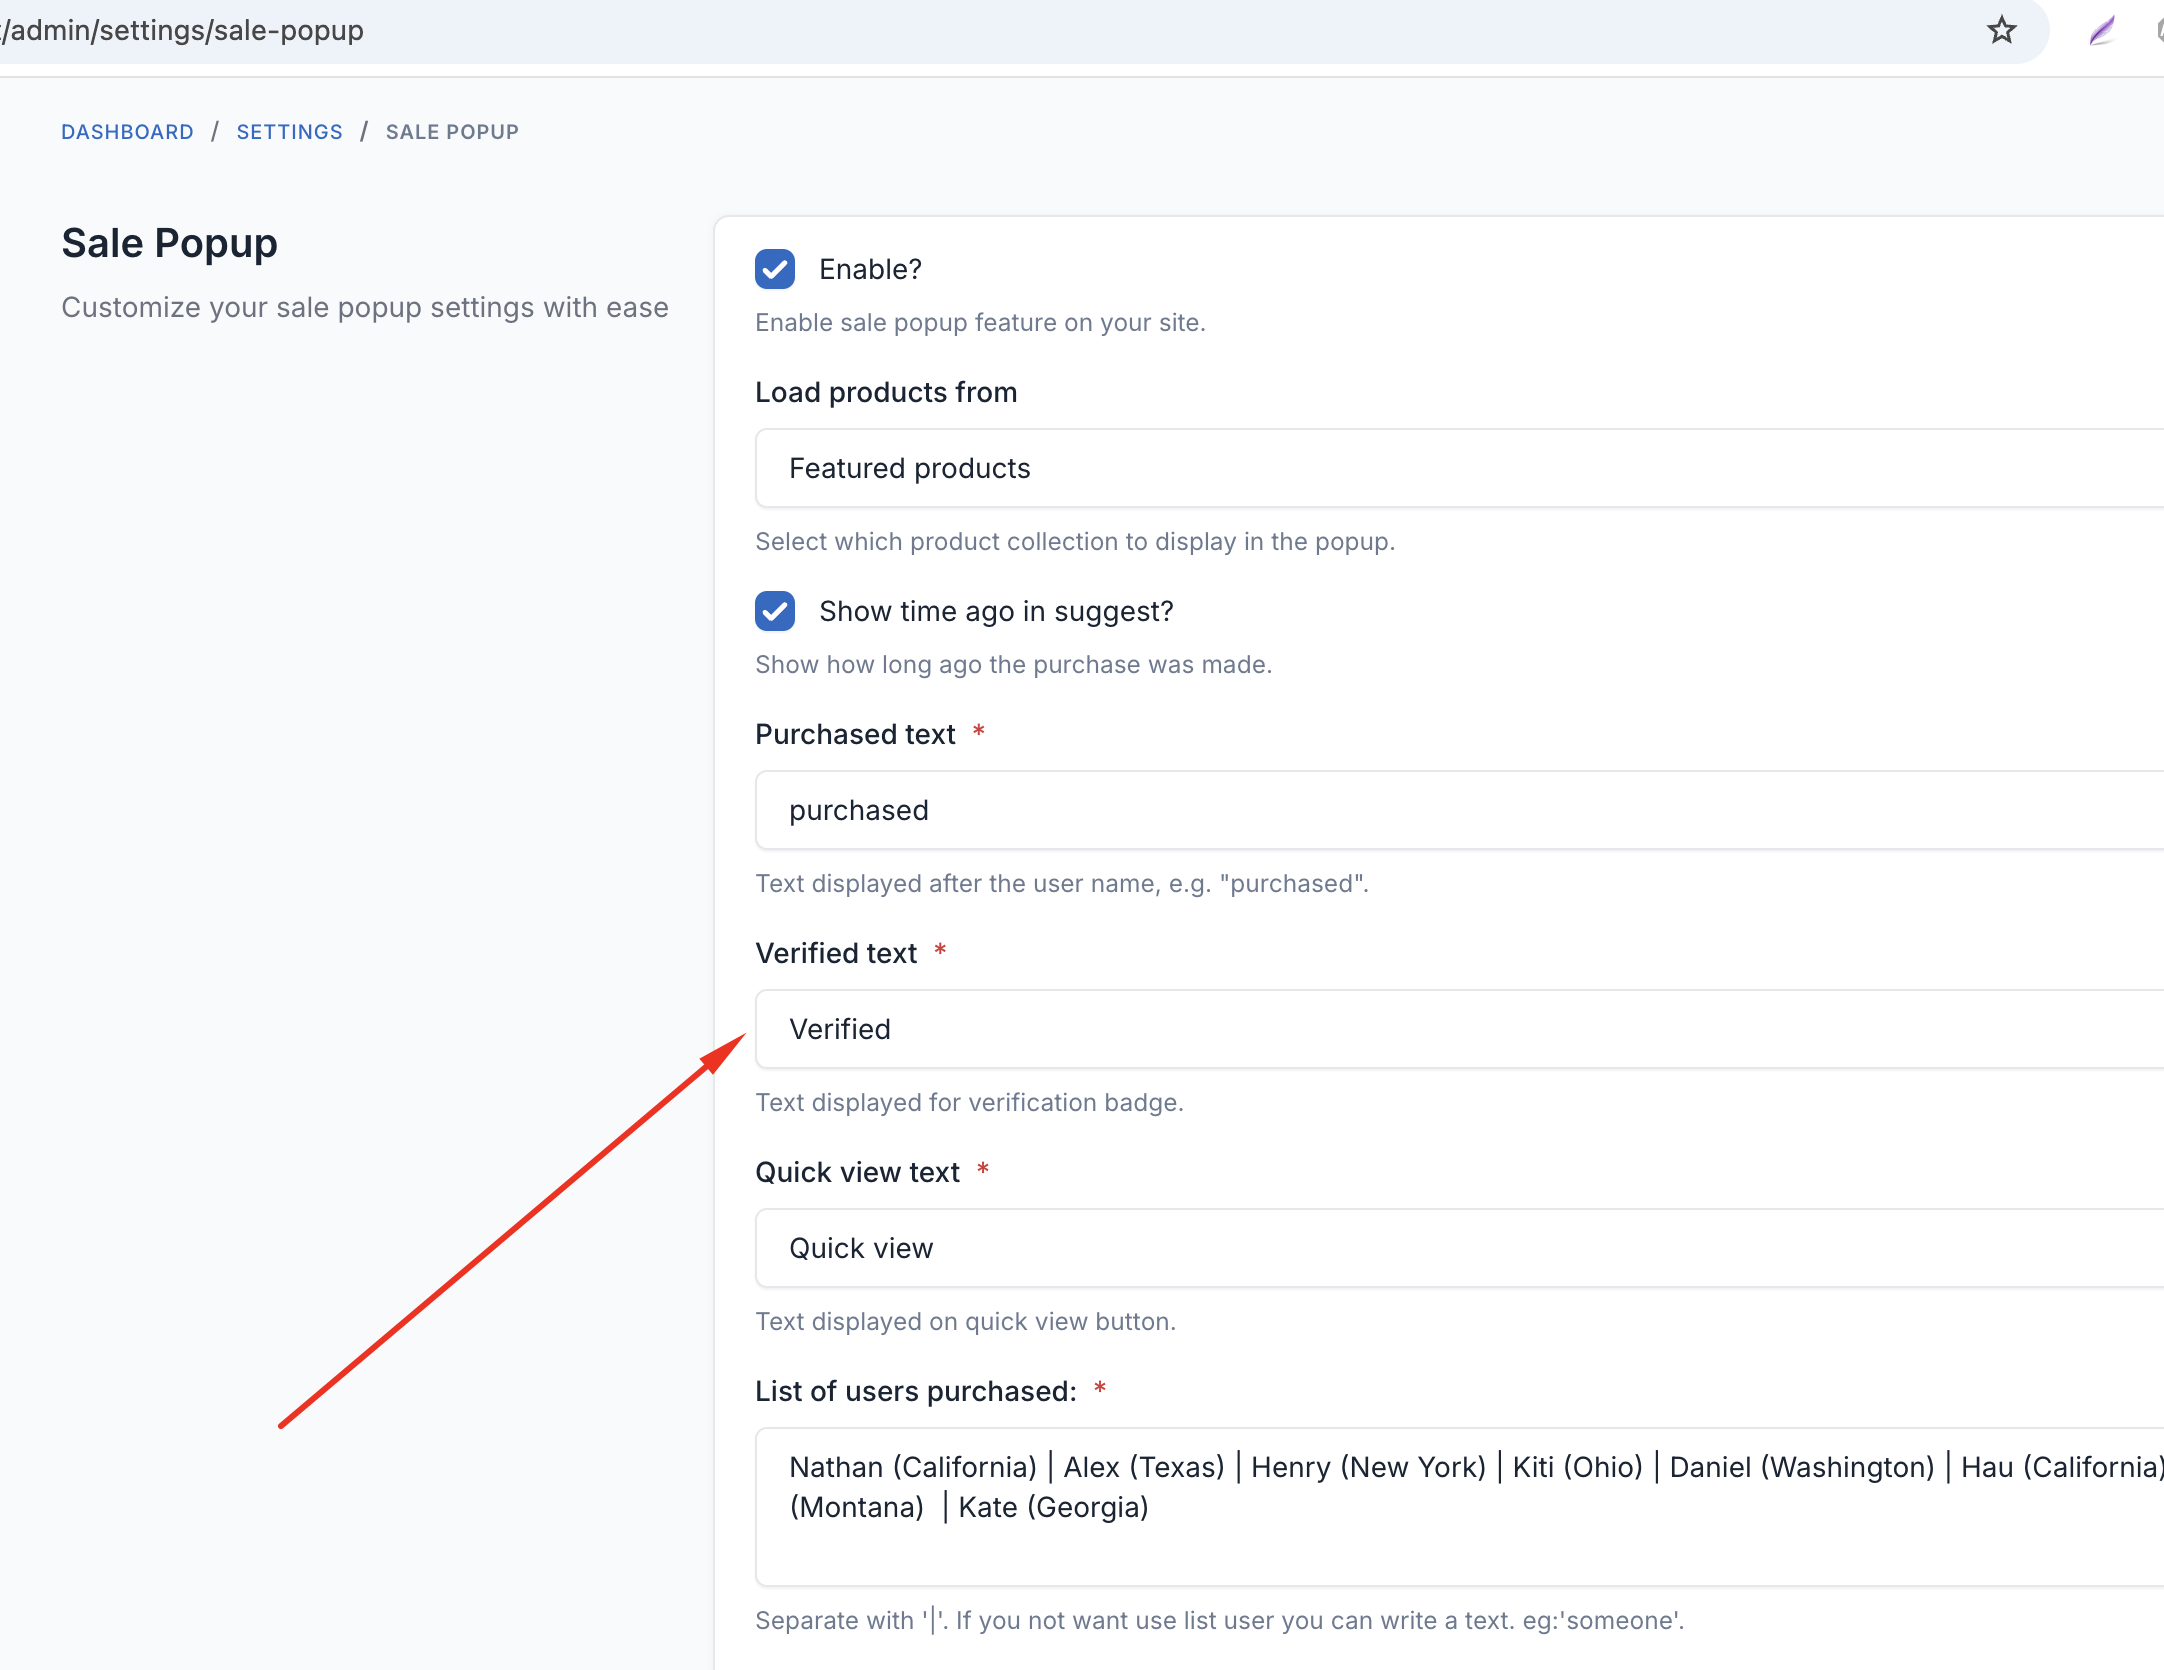Bookmark this page with the star icon
Screen dimensions: 2164x1670
click(x=2001, y=30)
